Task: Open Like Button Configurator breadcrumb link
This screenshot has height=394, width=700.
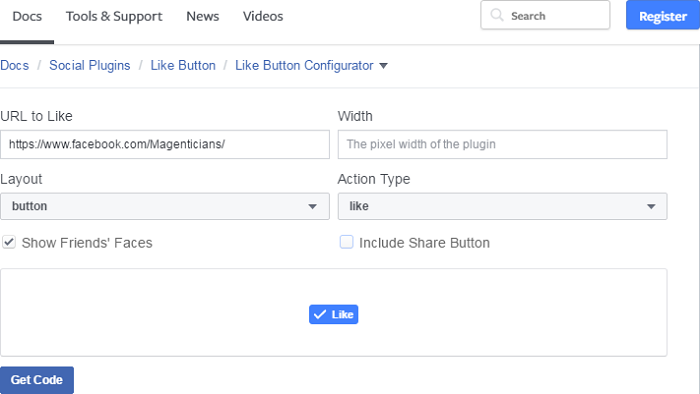Action: click(304, 66)
